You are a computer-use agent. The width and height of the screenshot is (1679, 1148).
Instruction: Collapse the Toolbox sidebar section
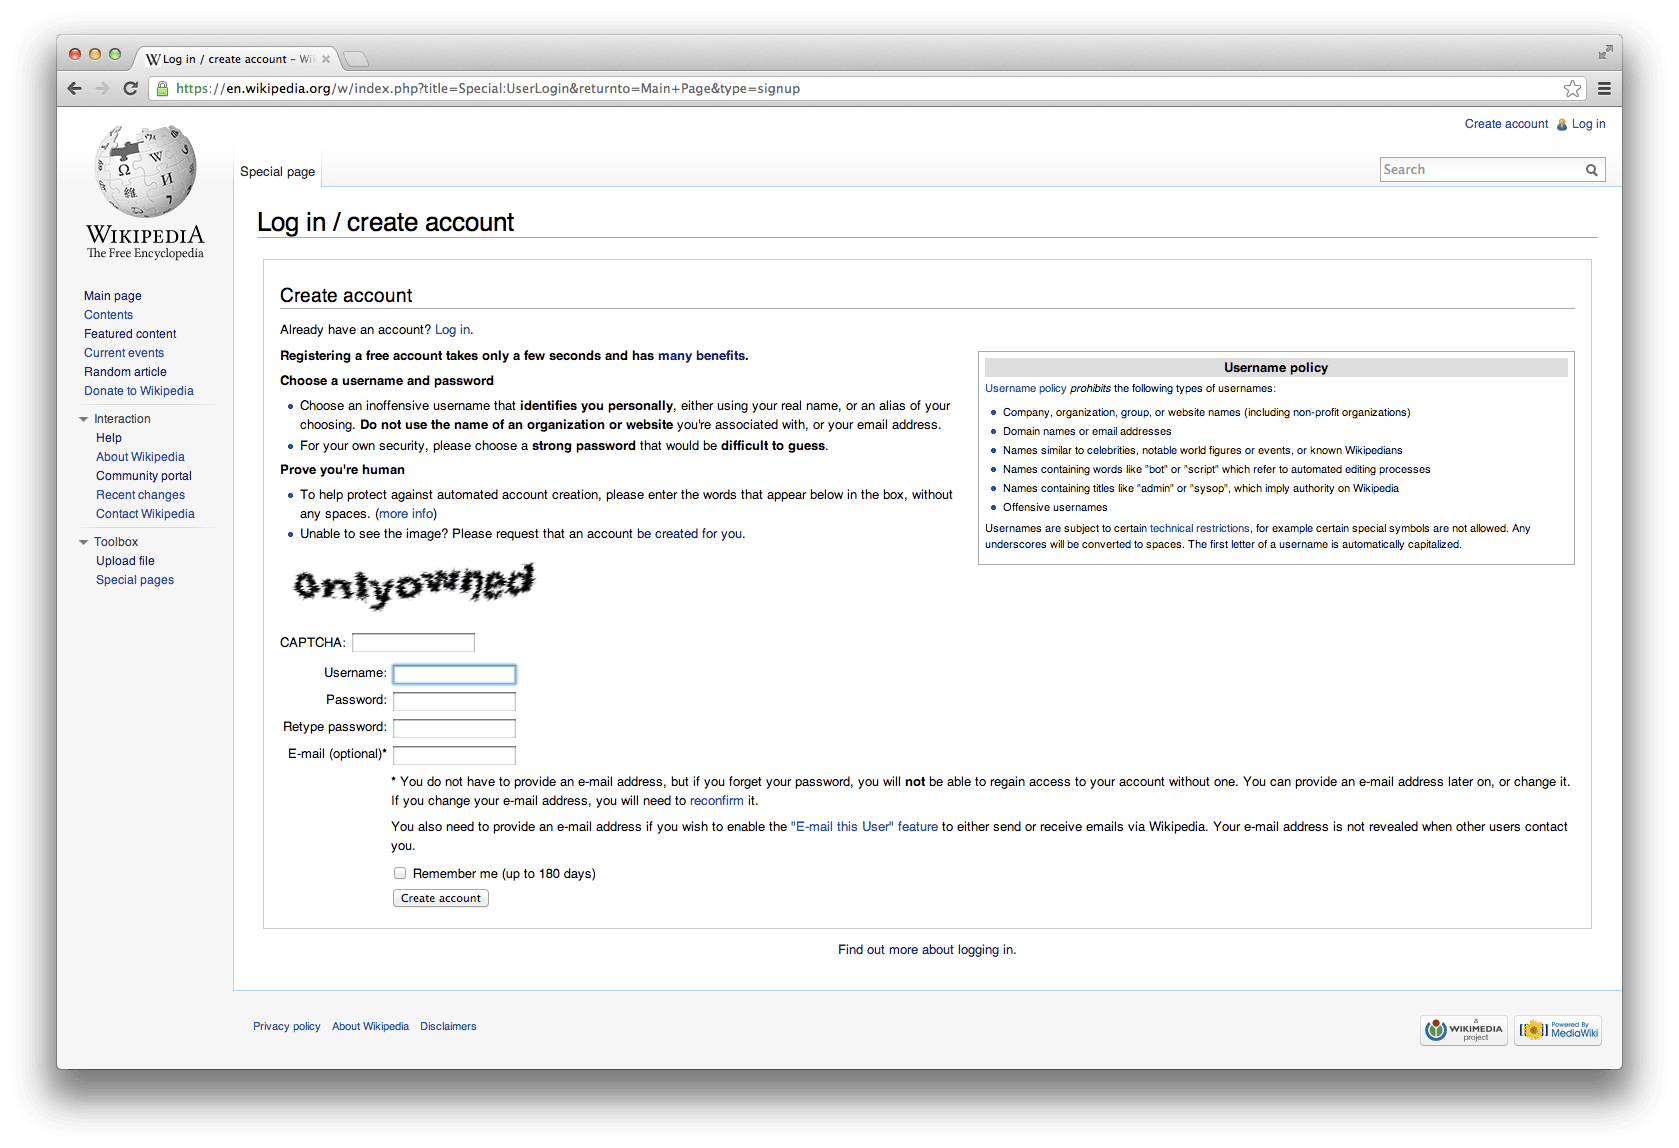point(84,542)
